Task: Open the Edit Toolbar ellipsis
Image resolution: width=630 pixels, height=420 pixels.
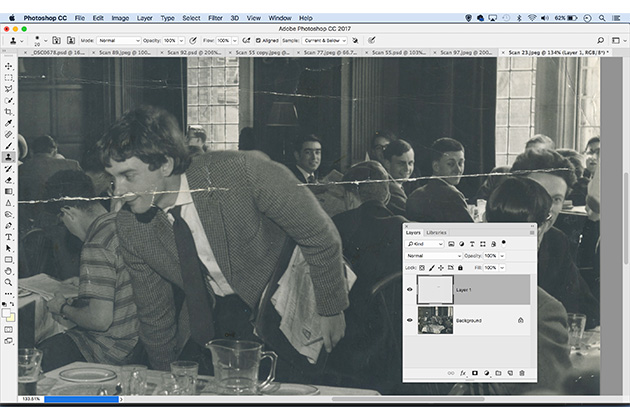Action: (8, 294)
